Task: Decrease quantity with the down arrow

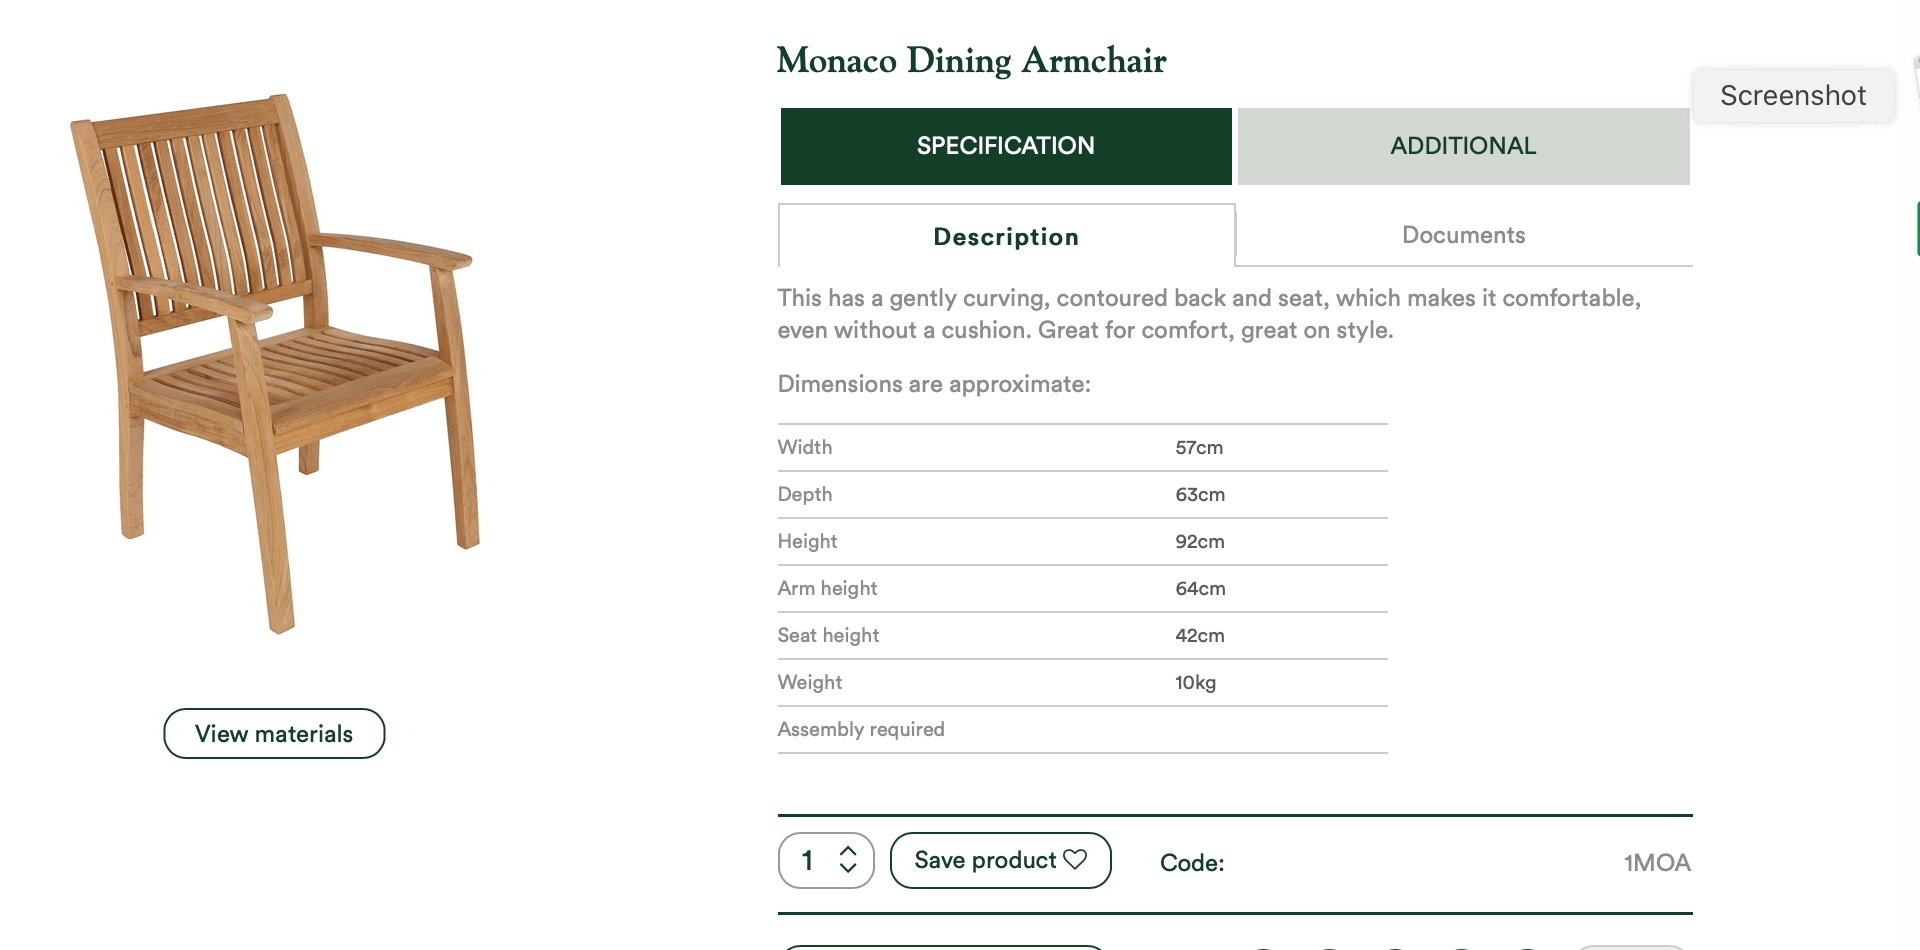Action: (x=848, y=868)
